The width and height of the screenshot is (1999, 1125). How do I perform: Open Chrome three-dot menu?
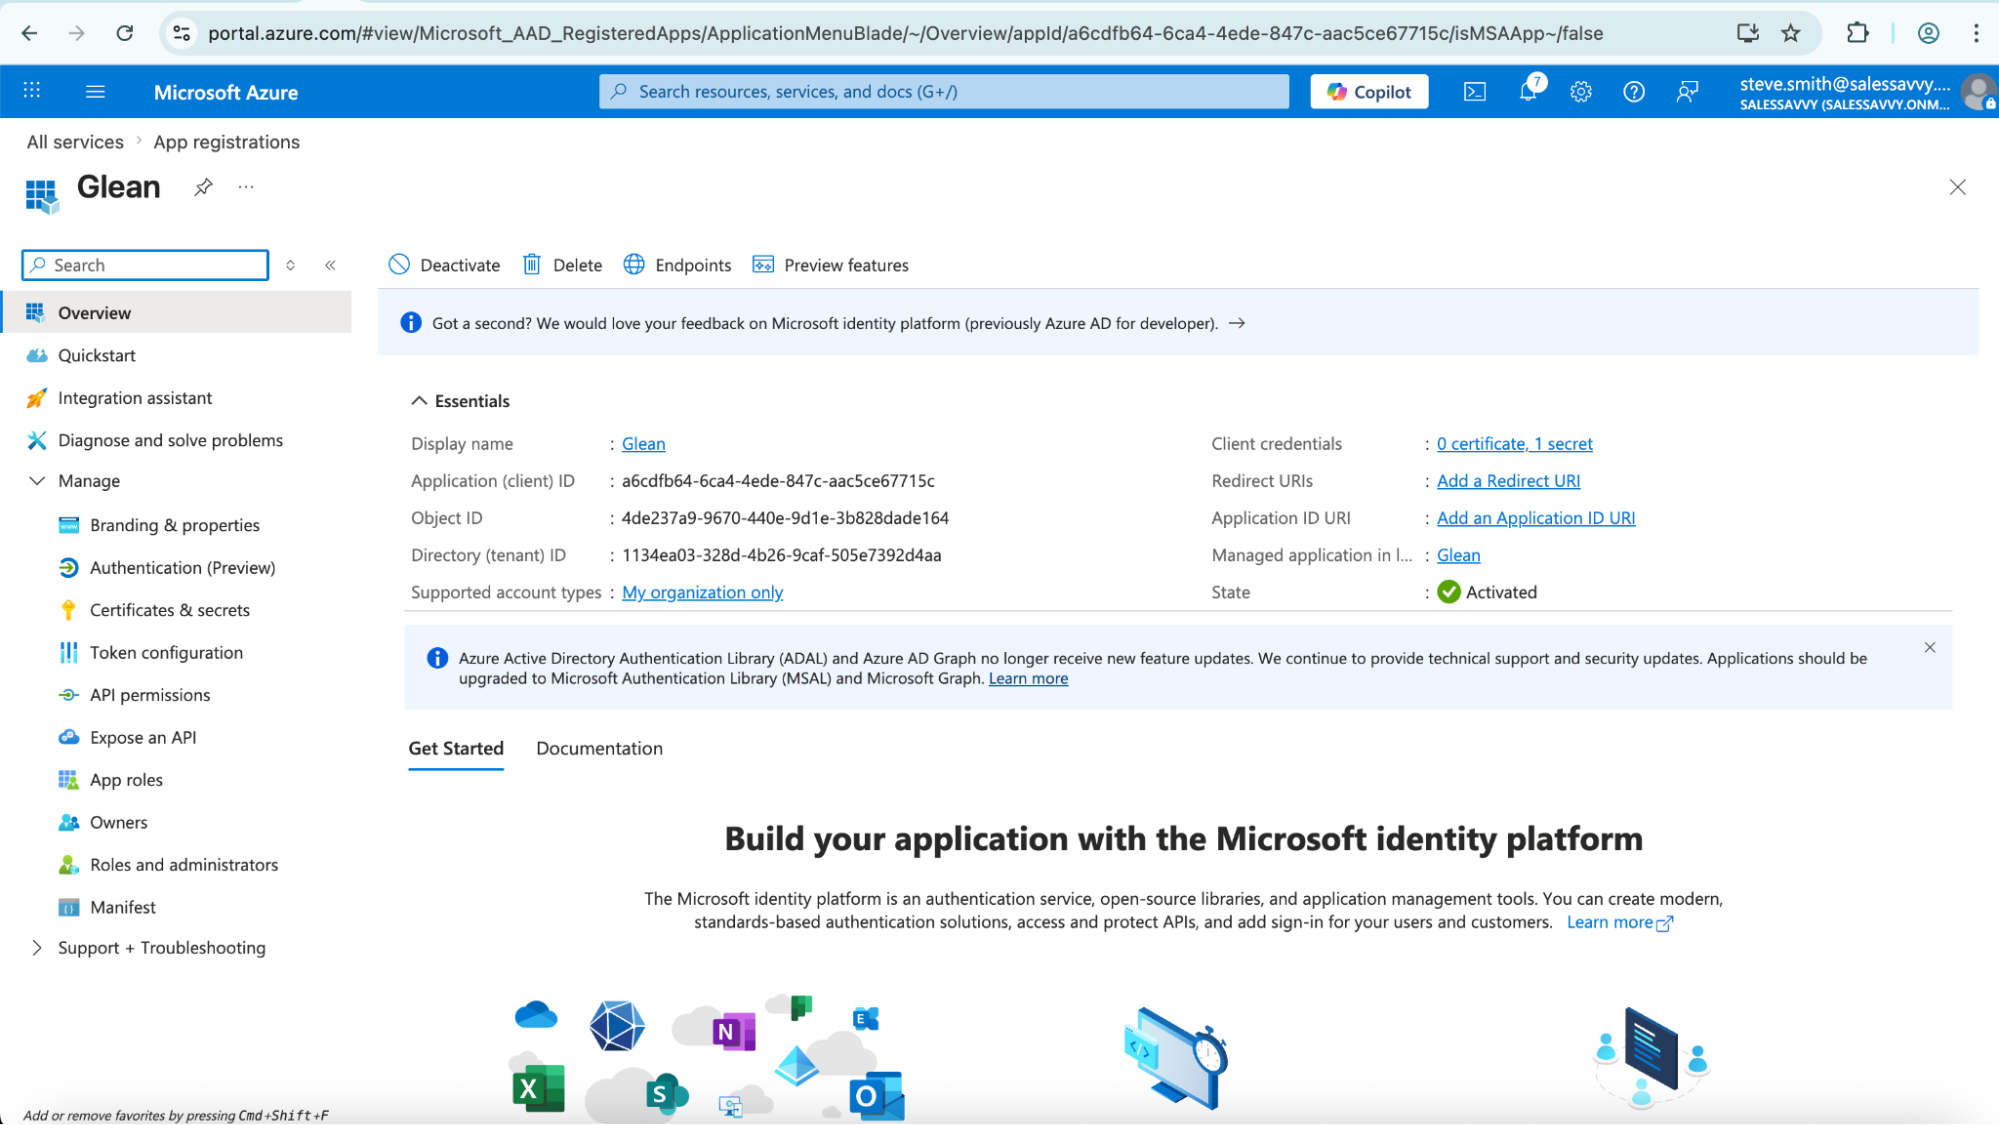[x=1975, y=33]
